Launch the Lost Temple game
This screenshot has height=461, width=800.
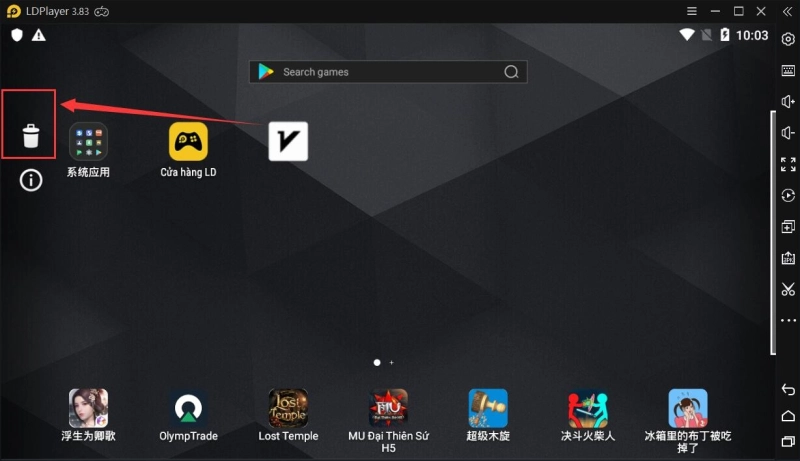click(x=288, y=408)
